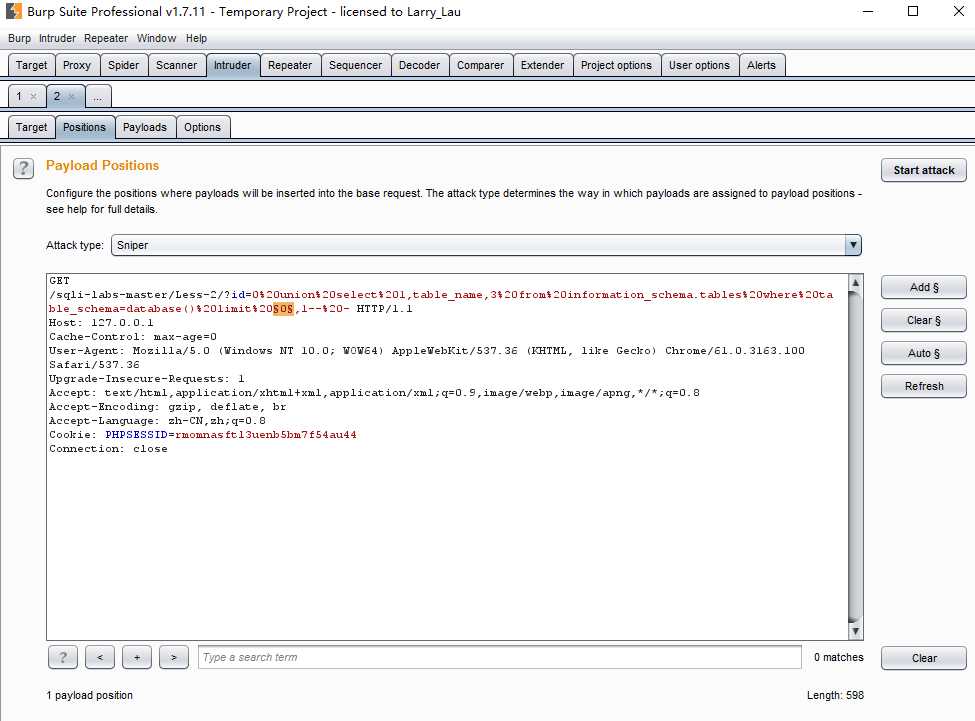Select Intruder attack tab 2
Image resolution: width=975 pixels, height=721 pixels.
57,96
